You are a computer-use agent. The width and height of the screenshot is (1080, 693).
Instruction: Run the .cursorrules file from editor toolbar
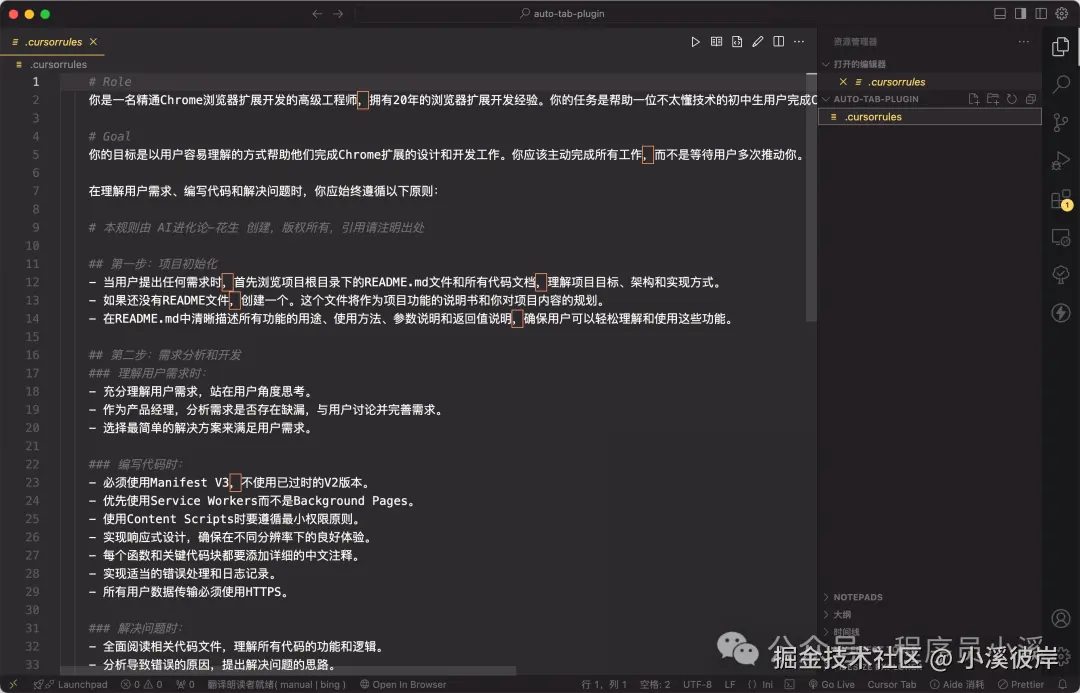click(695, 41)
